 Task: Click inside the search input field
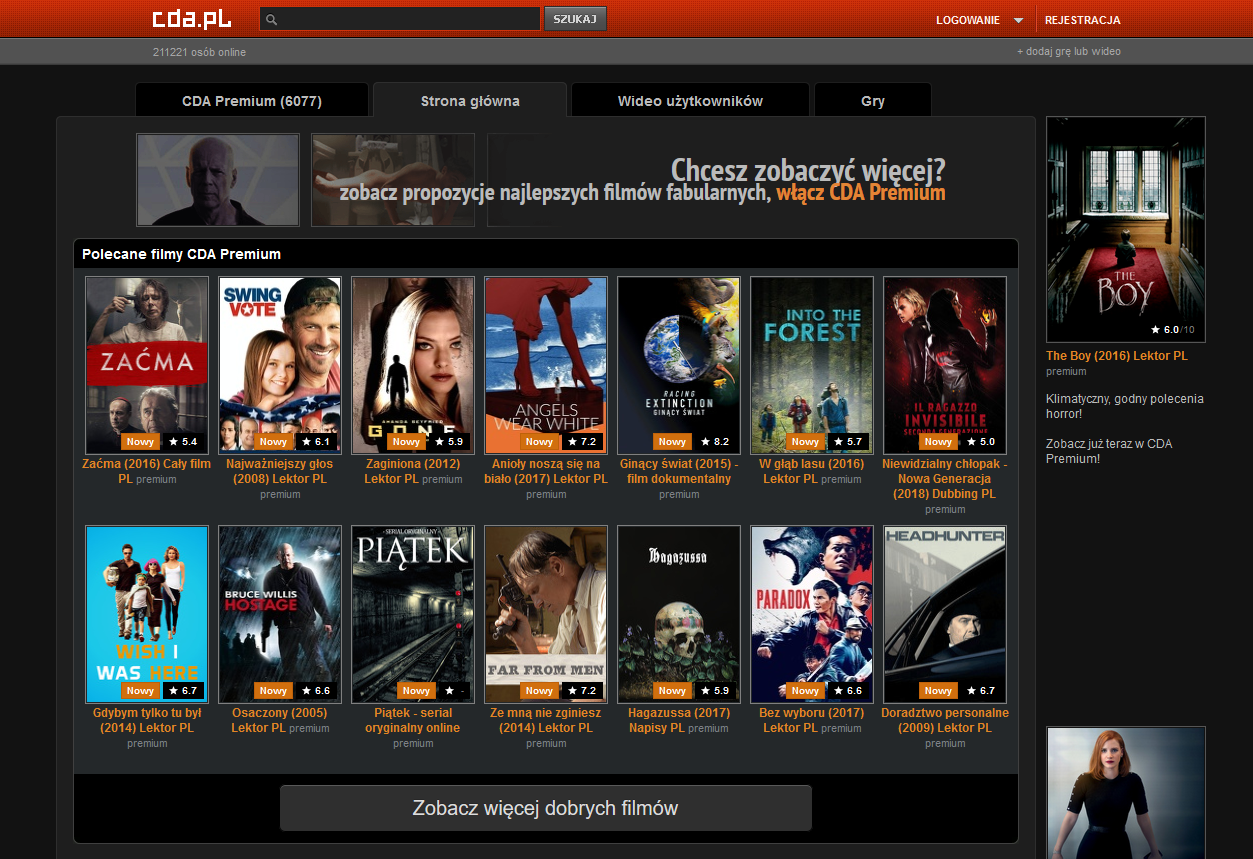coord(400,18)
